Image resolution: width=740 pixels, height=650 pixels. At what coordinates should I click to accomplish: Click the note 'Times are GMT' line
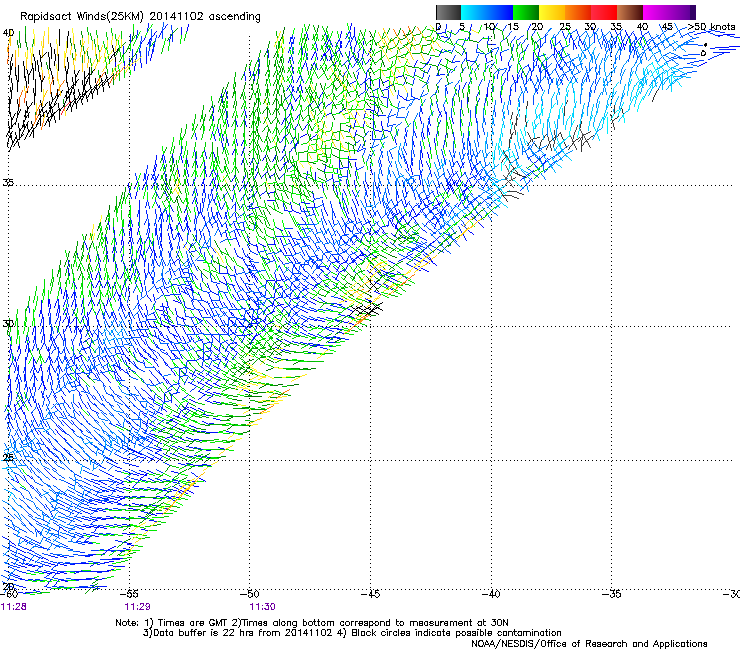click(x=312, y=623)
